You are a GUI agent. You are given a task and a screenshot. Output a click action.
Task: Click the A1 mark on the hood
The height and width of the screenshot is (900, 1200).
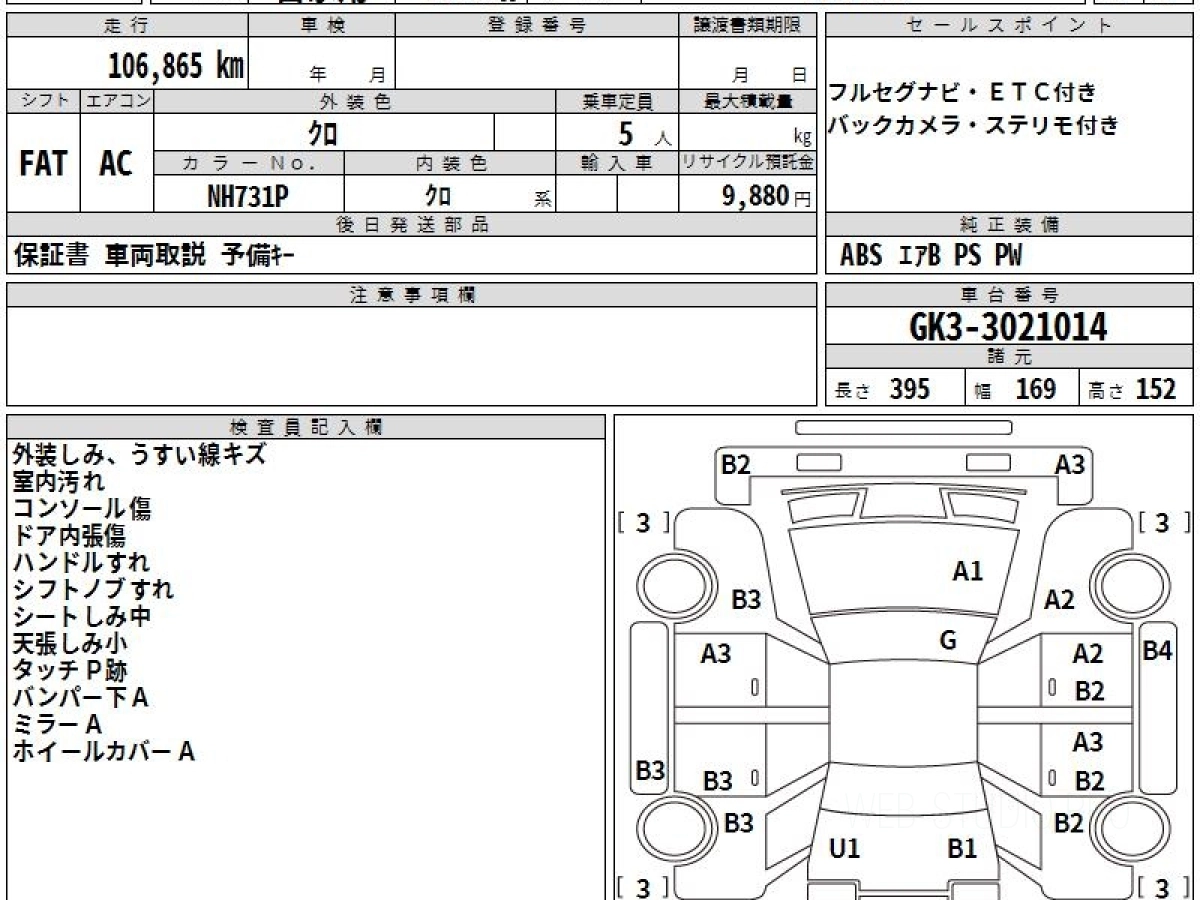point(968,572)
